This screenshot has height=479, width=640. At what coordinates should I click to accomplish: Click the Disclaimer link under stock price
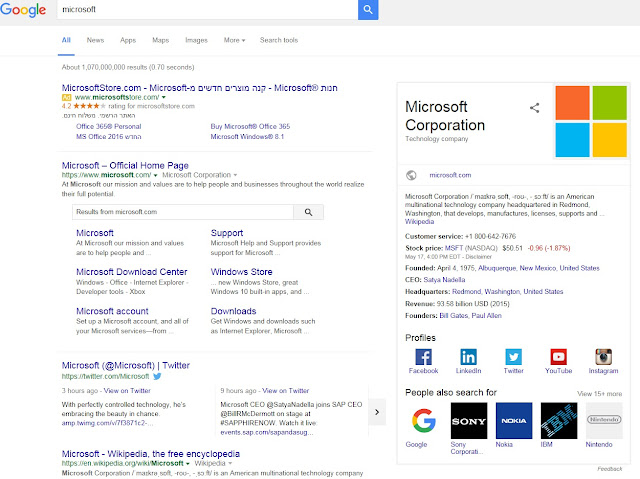click(478, 257)
